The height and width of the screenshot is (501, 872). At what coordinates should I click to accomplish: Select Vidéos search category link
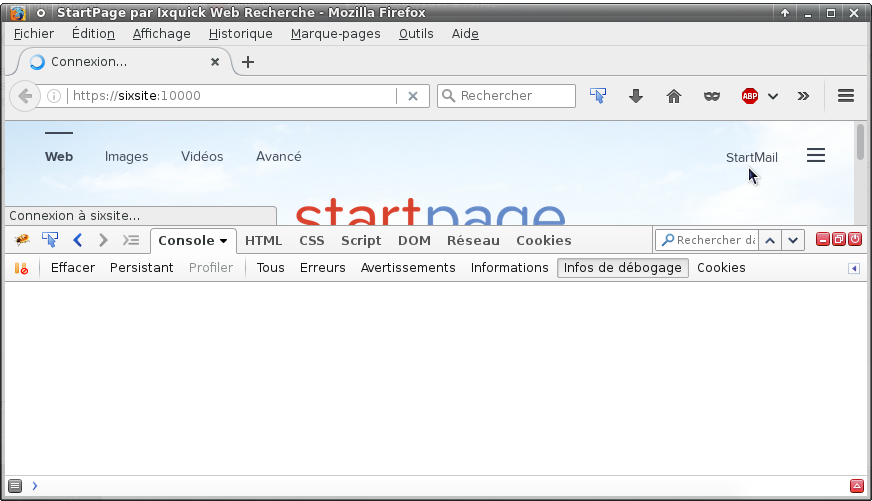click(x=202, y=156)
